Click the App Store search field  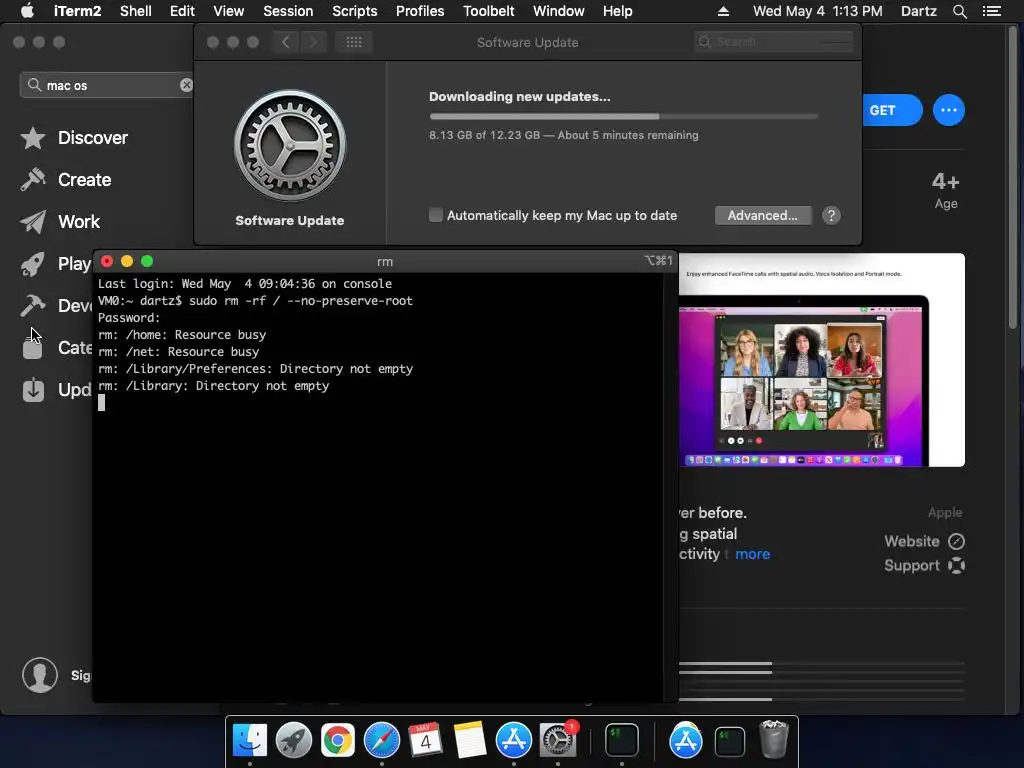[x=108, y=85]
